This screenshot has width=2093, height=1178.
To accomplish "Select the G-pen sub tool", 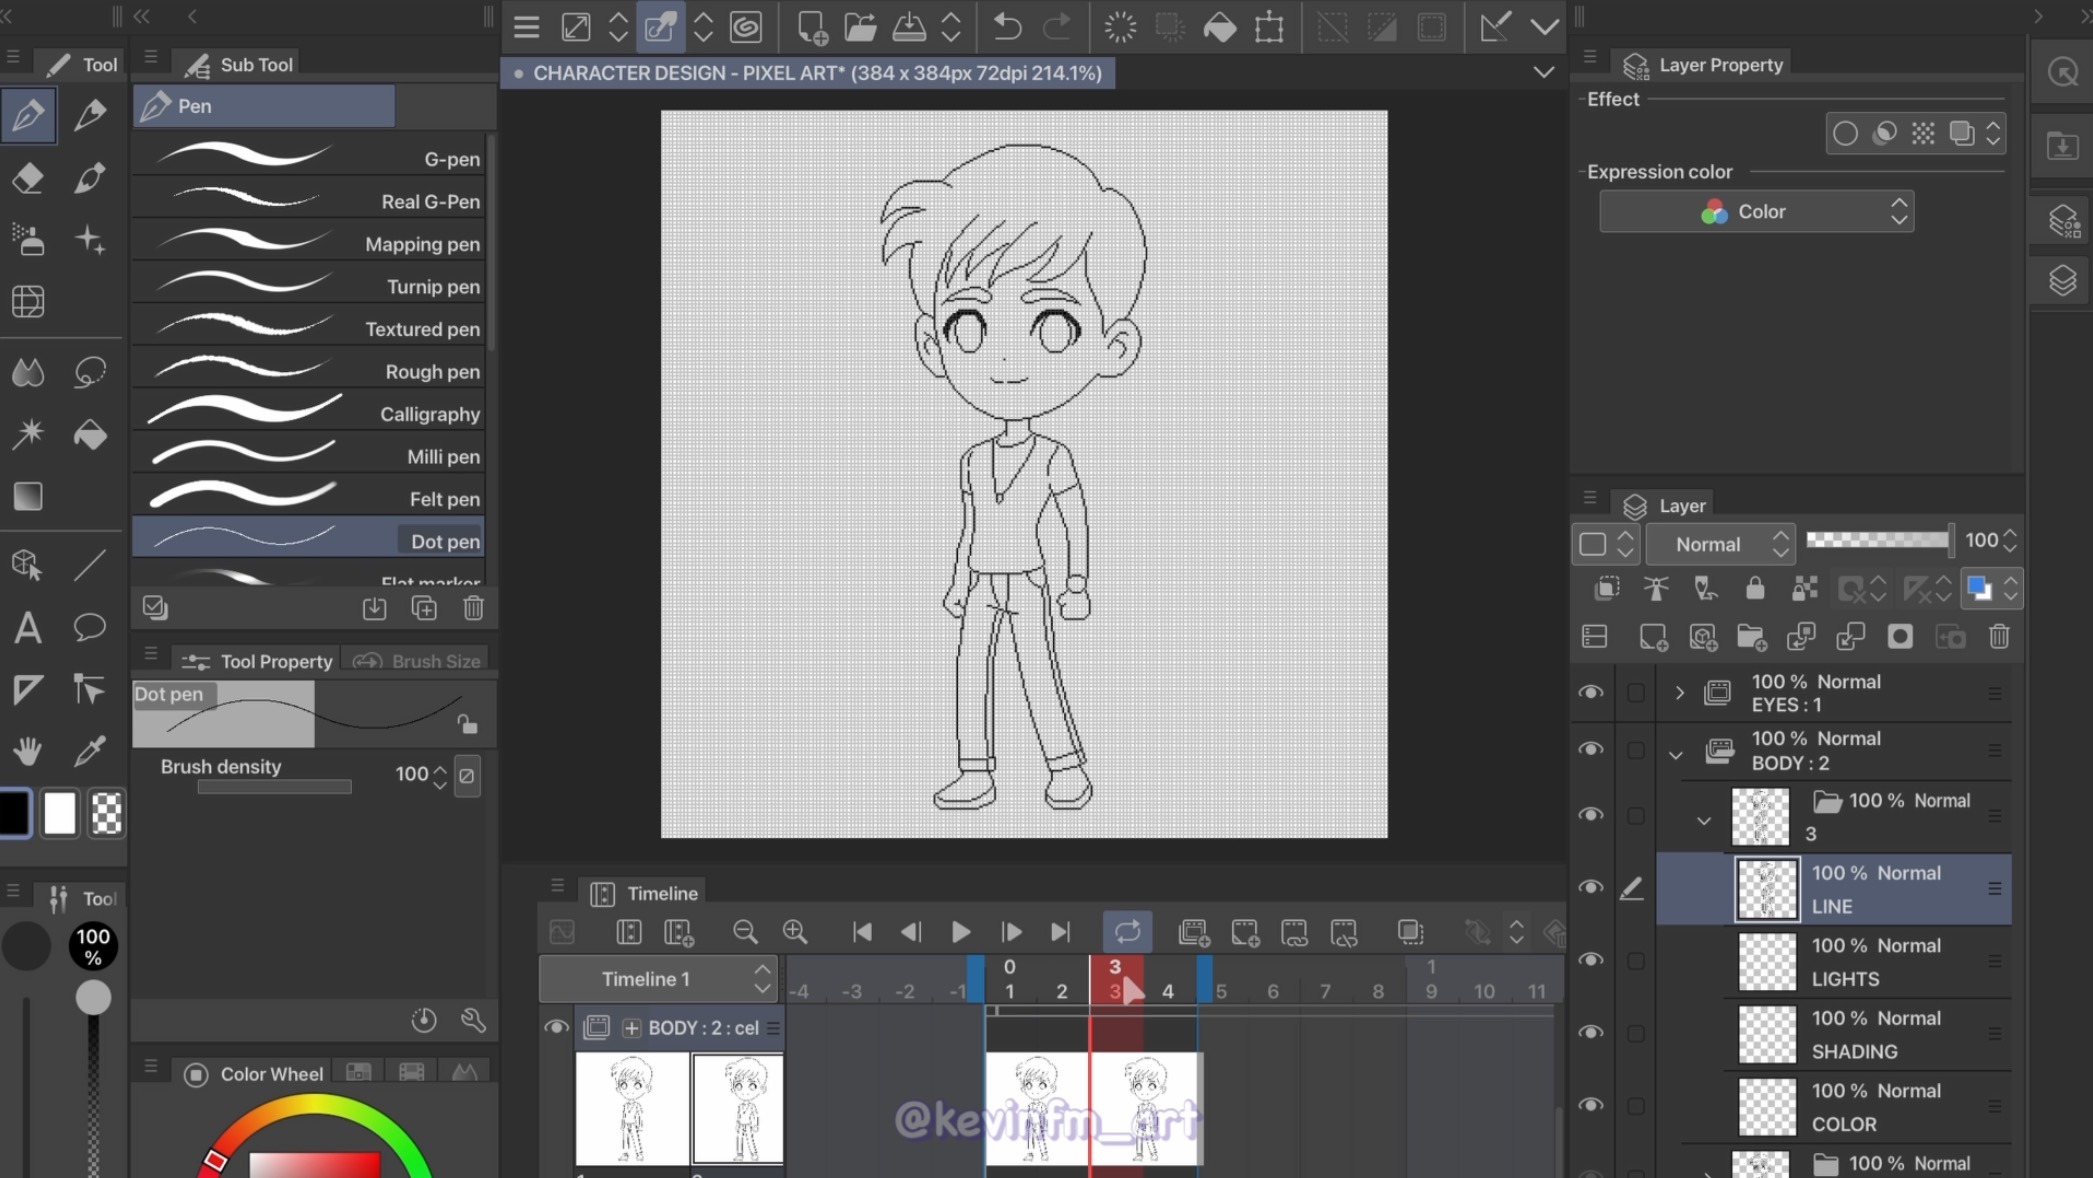I will (x=310, y=158).
